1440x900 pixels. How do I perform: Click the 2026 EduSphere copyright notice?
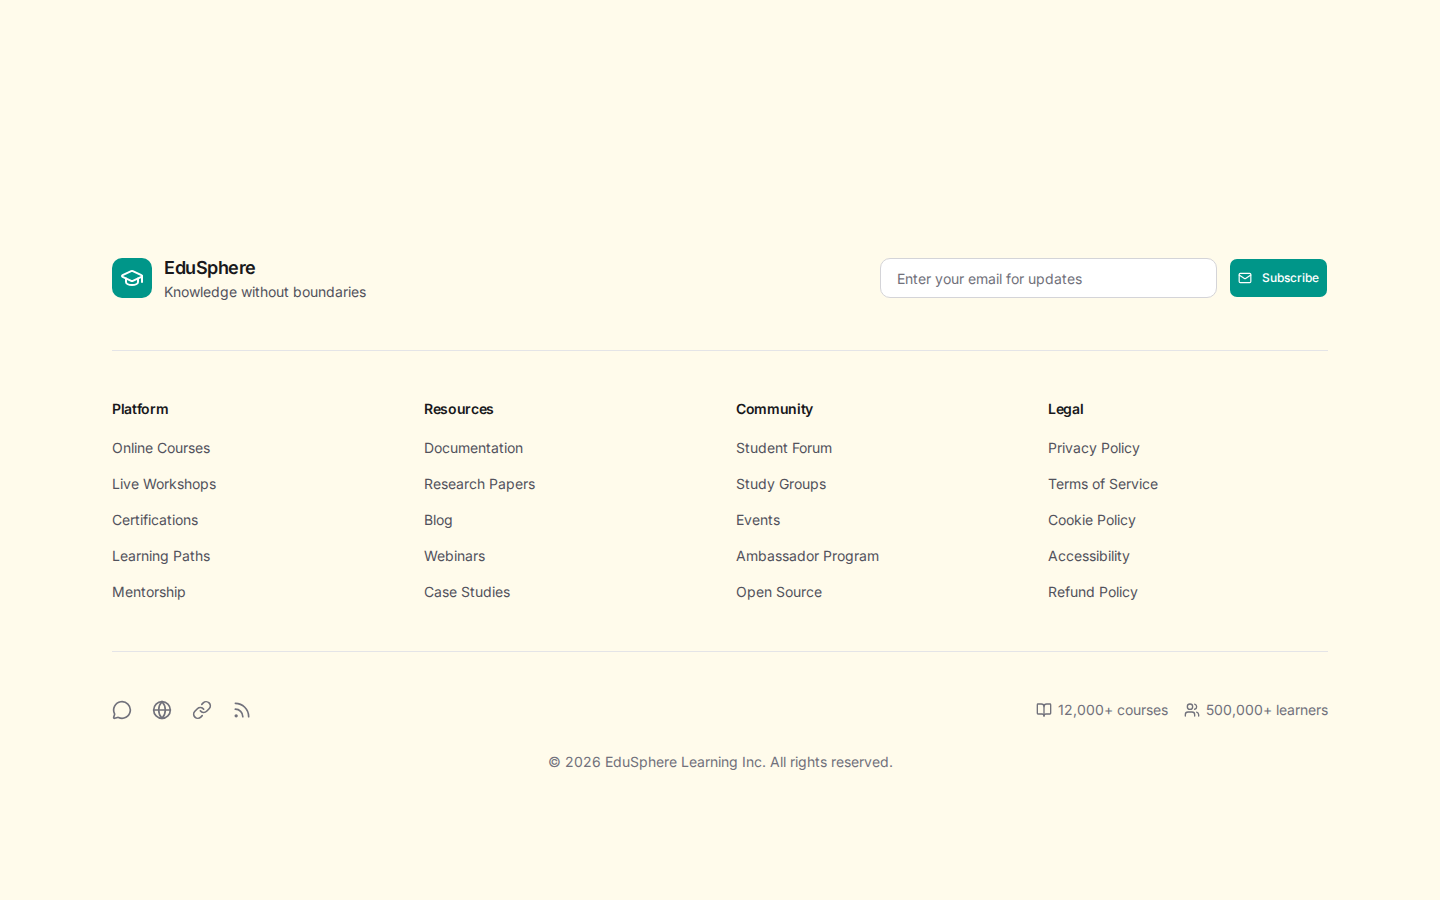[720, 762]
